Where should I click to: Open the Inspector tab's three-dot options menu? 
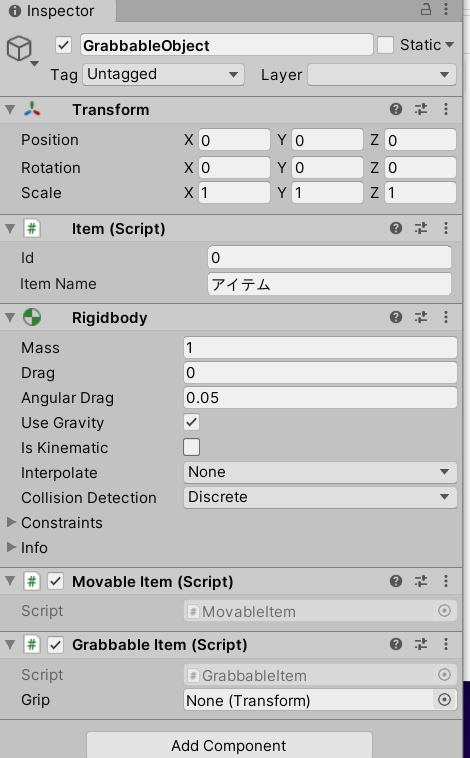446,10
